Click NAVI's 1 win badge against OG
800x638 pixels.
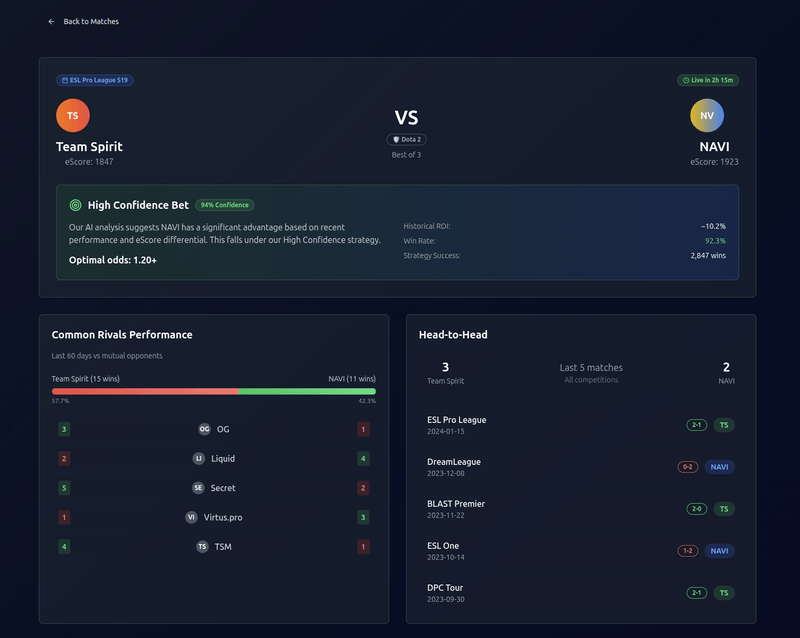point(363,429)
